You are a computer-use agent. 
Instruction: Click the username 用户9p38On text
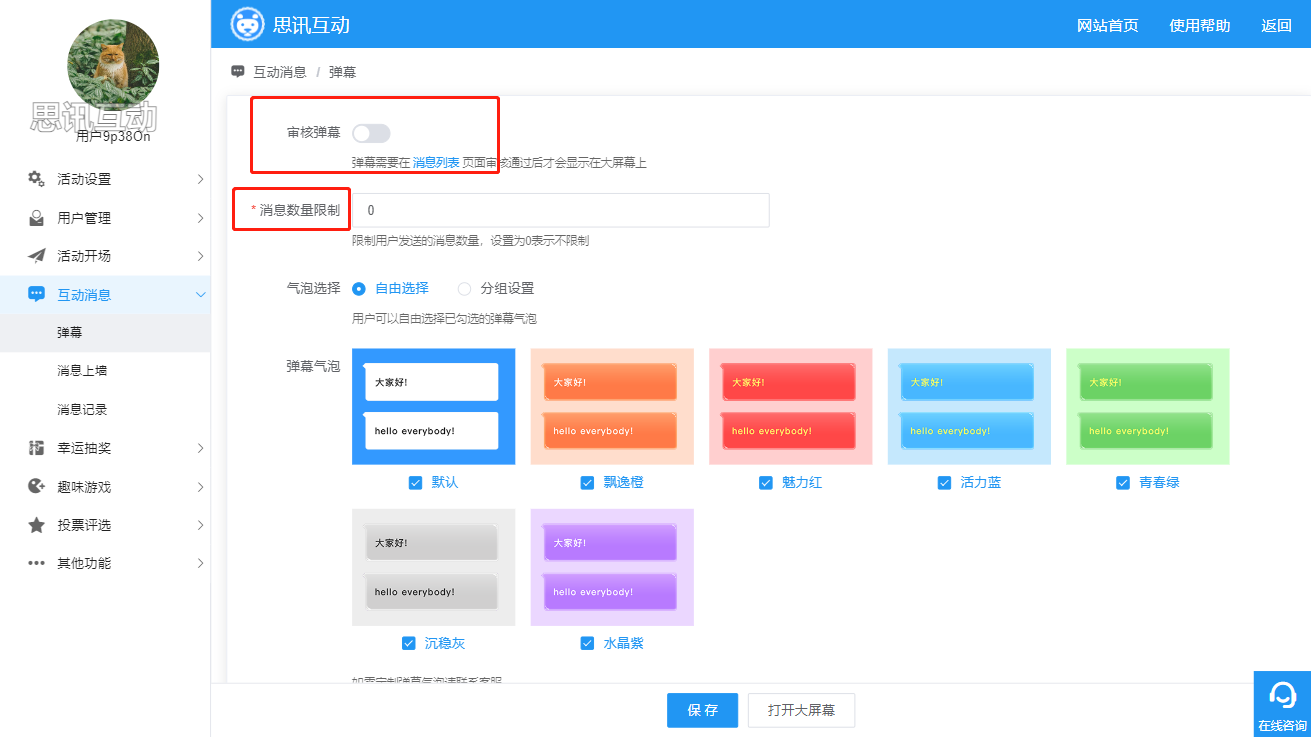click(113, 137)
